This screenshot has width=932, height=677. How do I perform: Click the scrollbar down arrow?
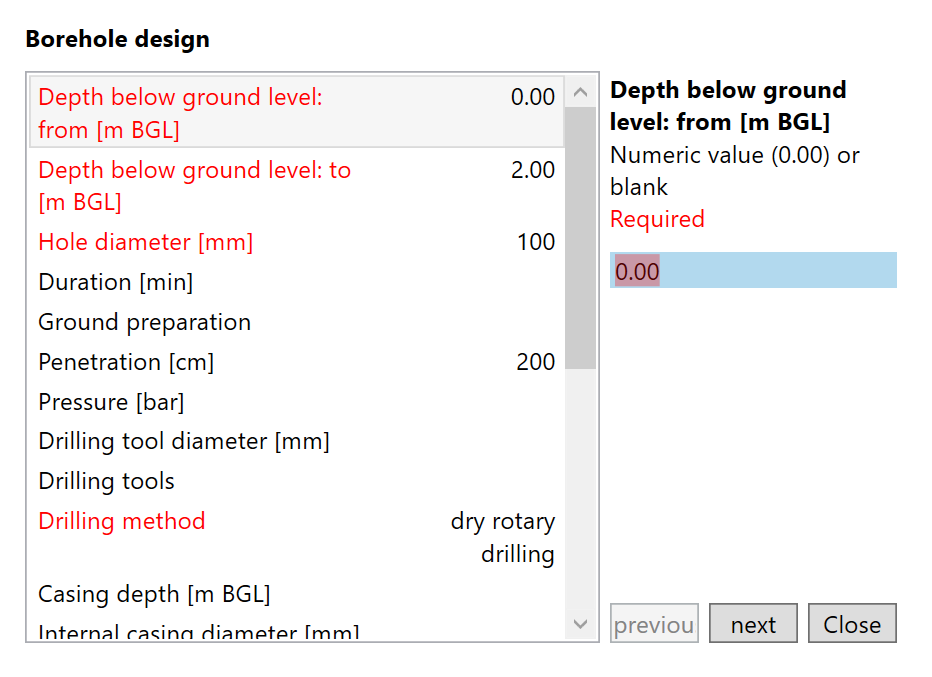coord(580,624)
